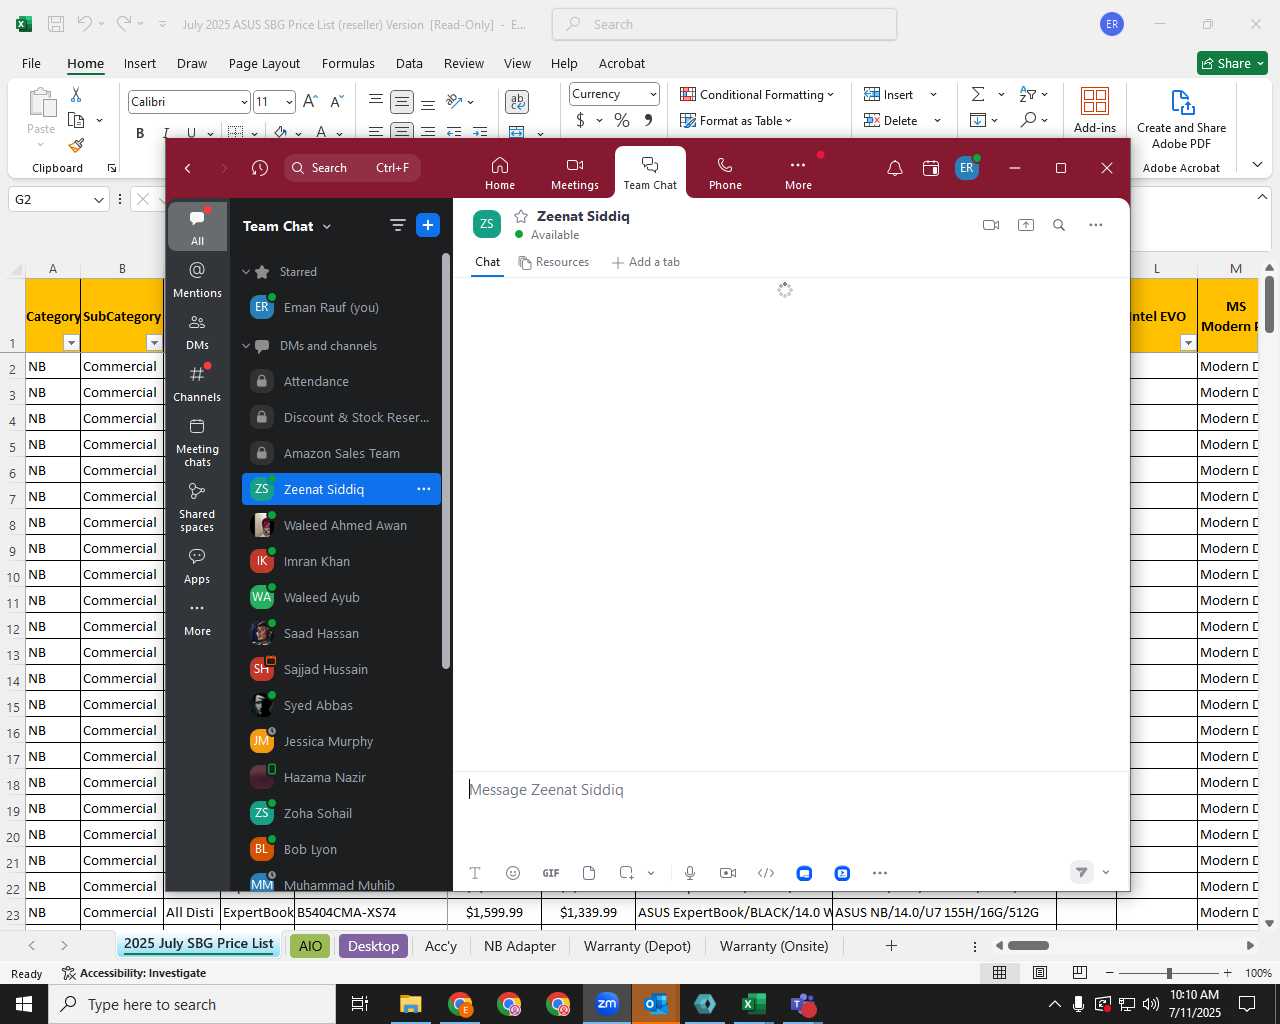Image resolution: width=1280 pixels, height=1024 pixels.
Task: Click the code snippet icon in the composer
Action: point(766,873)
